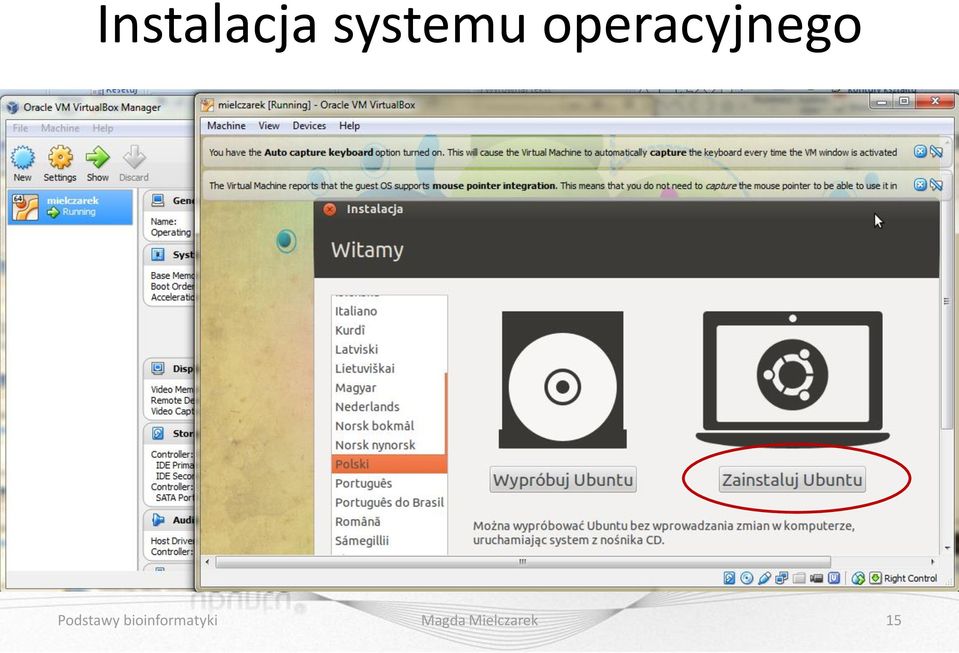Click the Right Control host key label

(910, 578)
